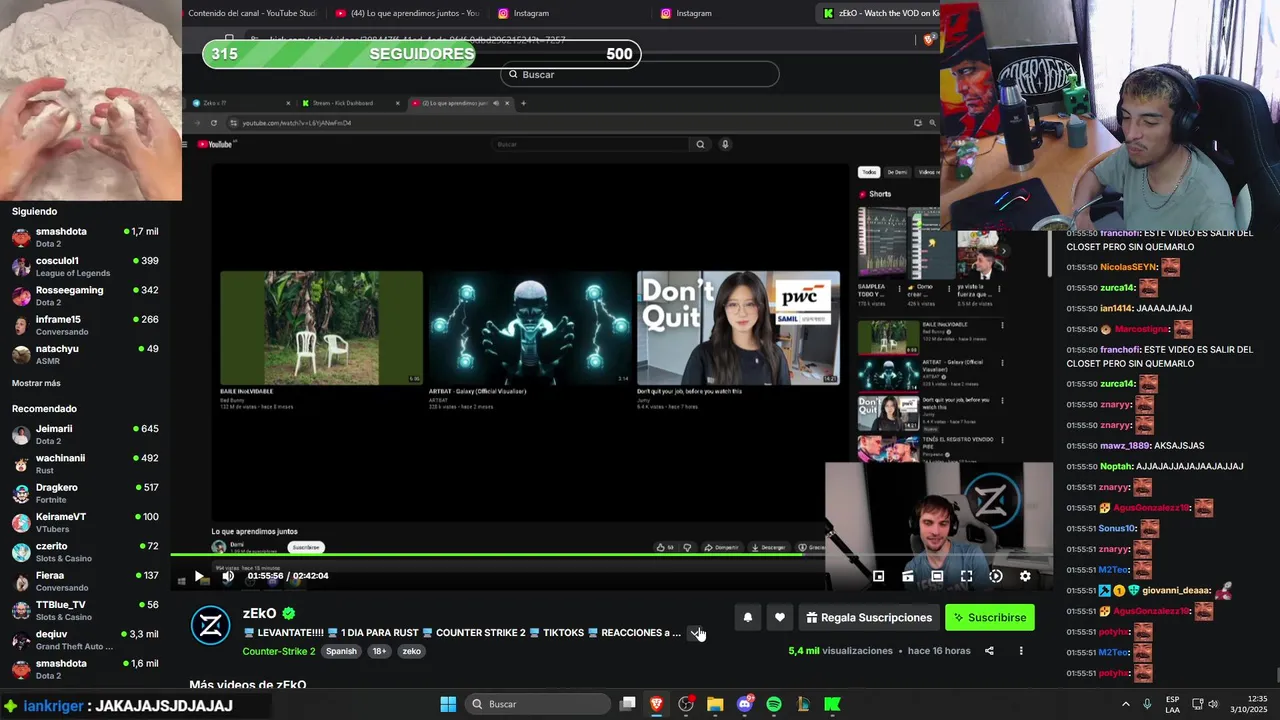Click the zeko tag

click(411, 651)
